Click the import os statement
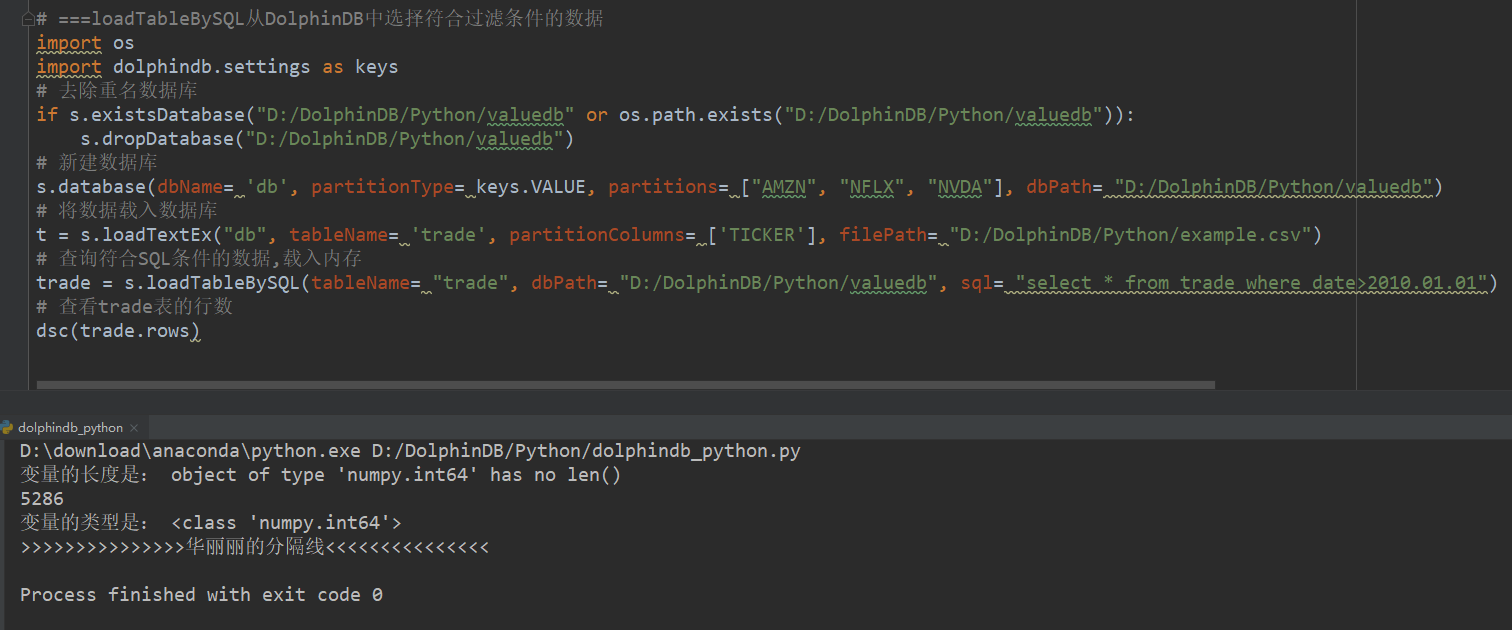This screenshot has height=630, width=1512. [x=85, y=42]
